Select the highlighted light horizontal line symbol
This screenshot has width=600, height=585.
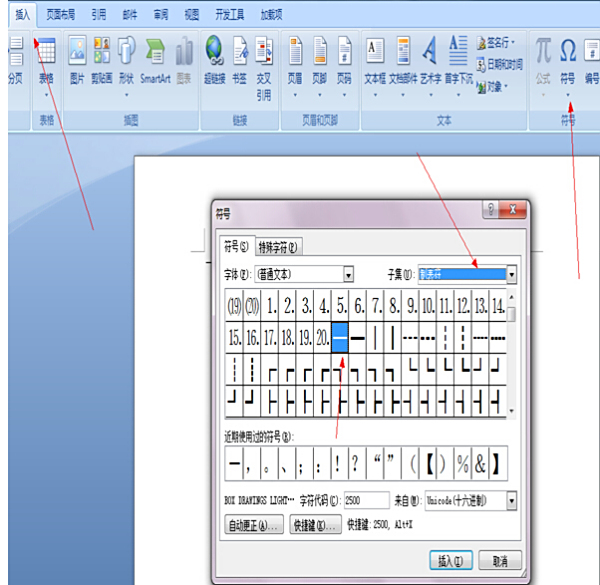340,338
